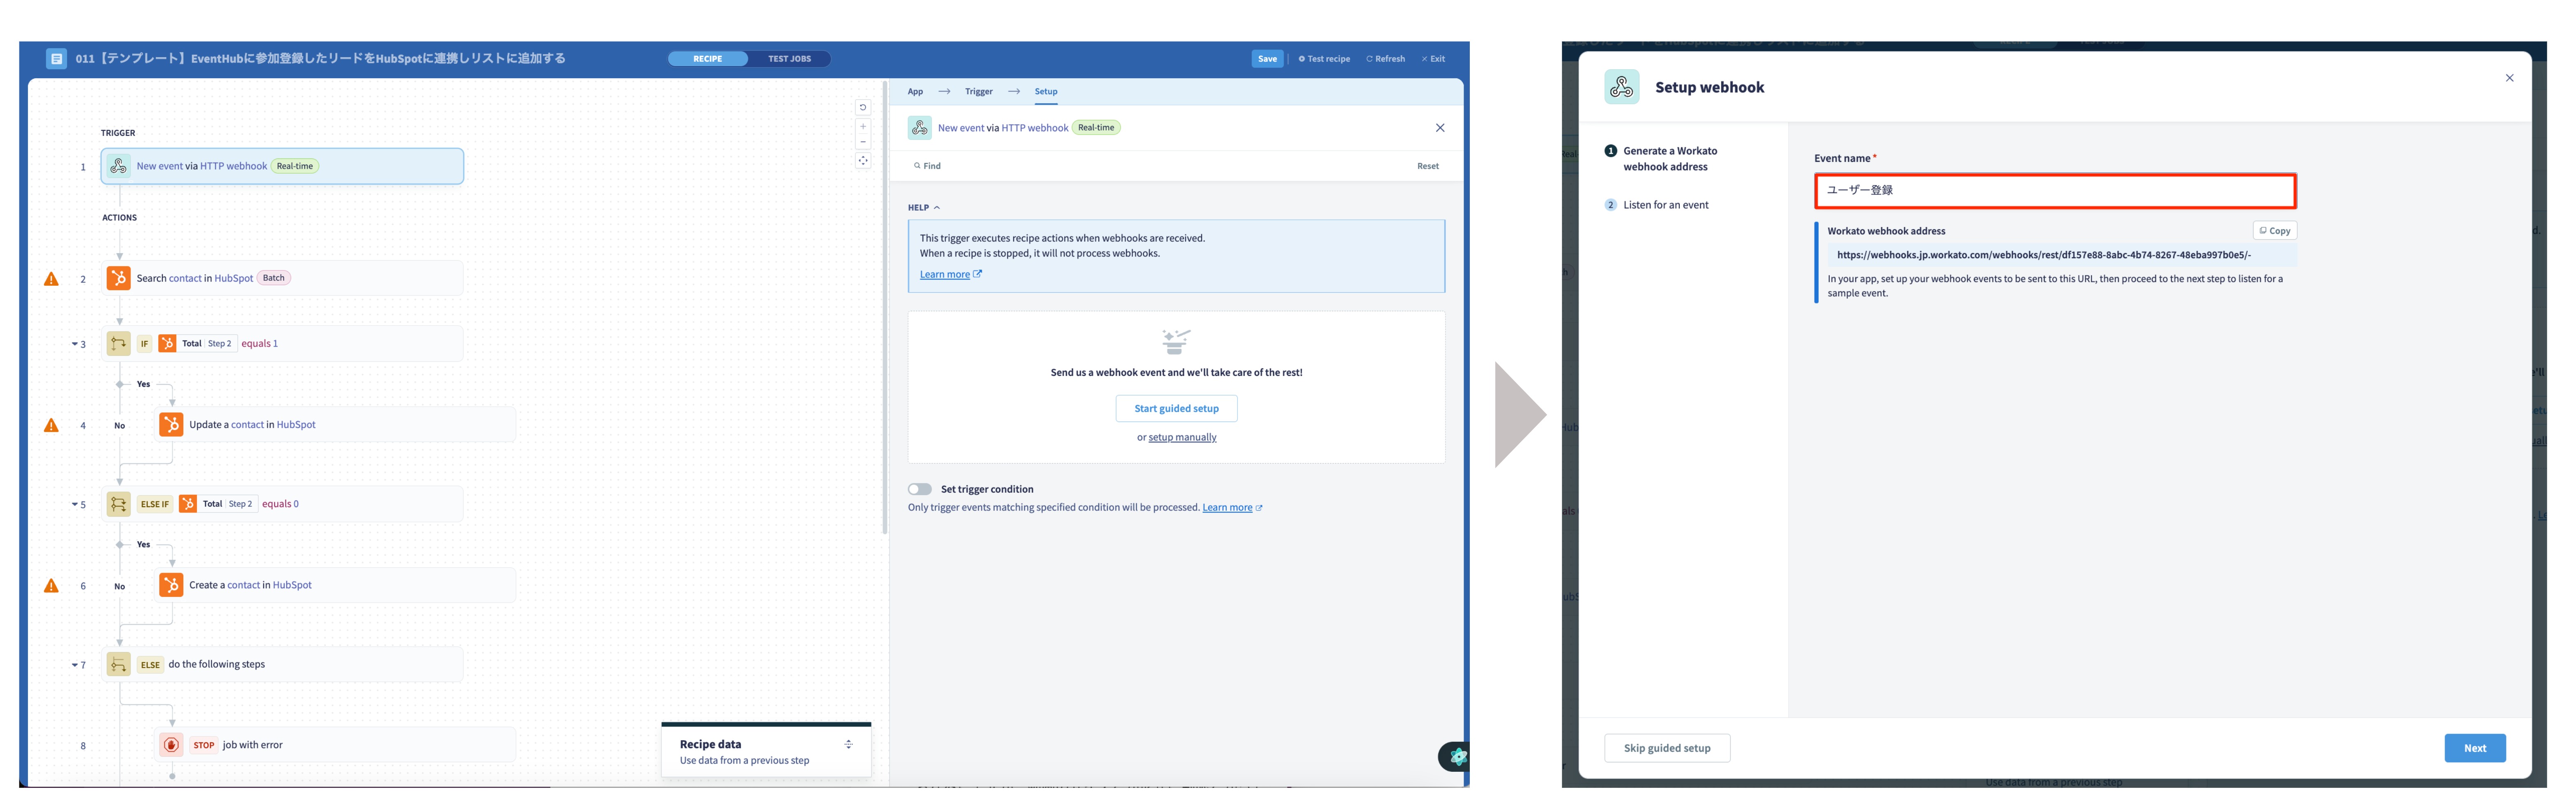Click the Real-time badge on the trigger step
The height and width of the screenshot is (806, 2576).
pos(295,166)
